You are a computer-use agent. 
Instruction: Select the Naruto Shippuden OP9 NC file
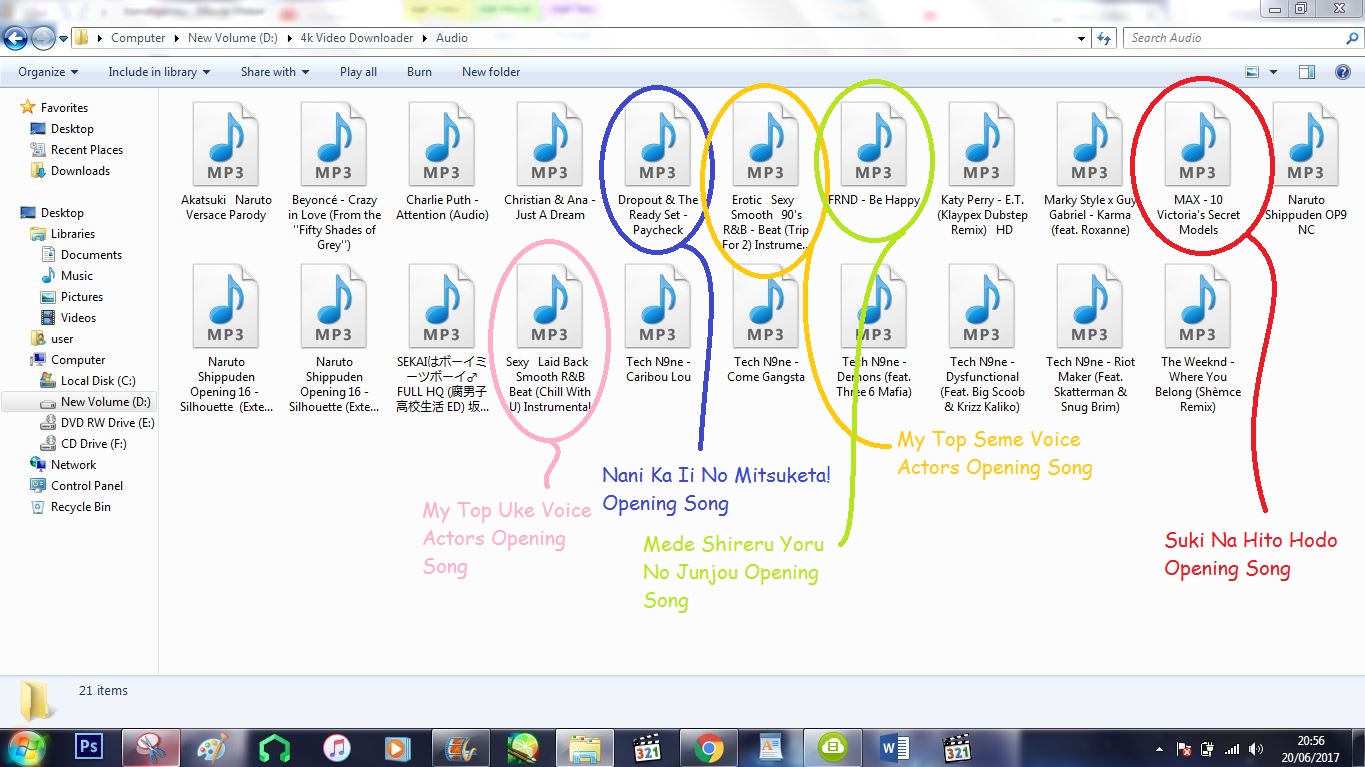point(1306,168)
